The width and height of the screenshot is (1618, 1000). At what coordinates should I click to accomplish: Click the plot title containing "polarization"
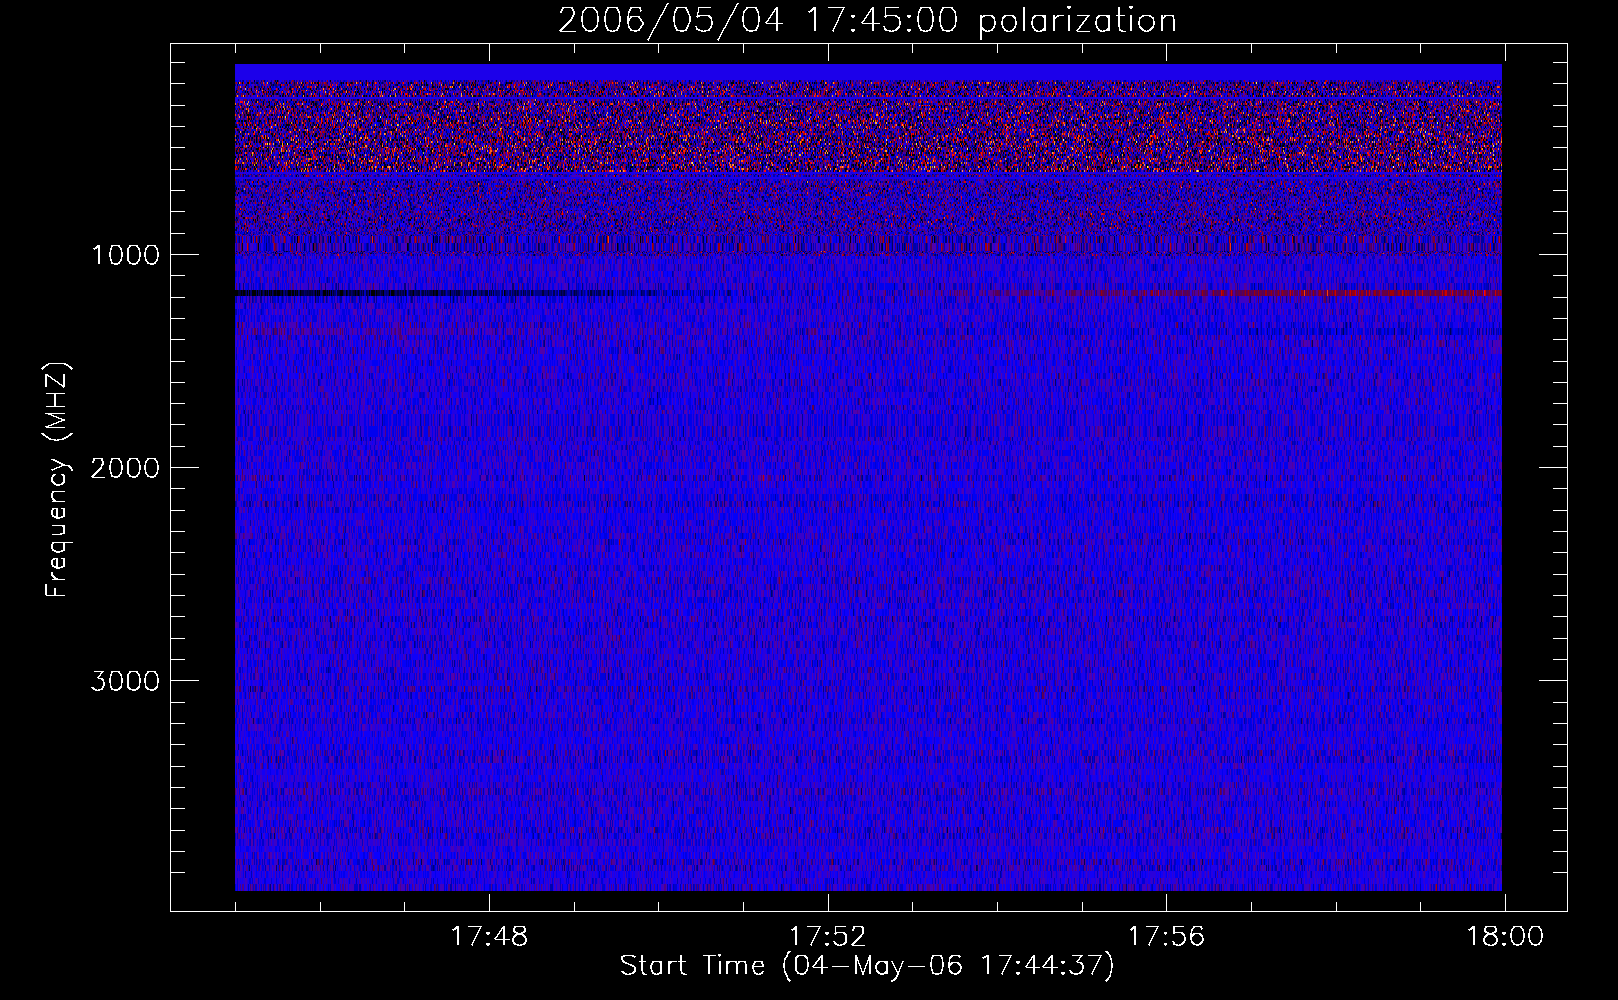point(866,21)
